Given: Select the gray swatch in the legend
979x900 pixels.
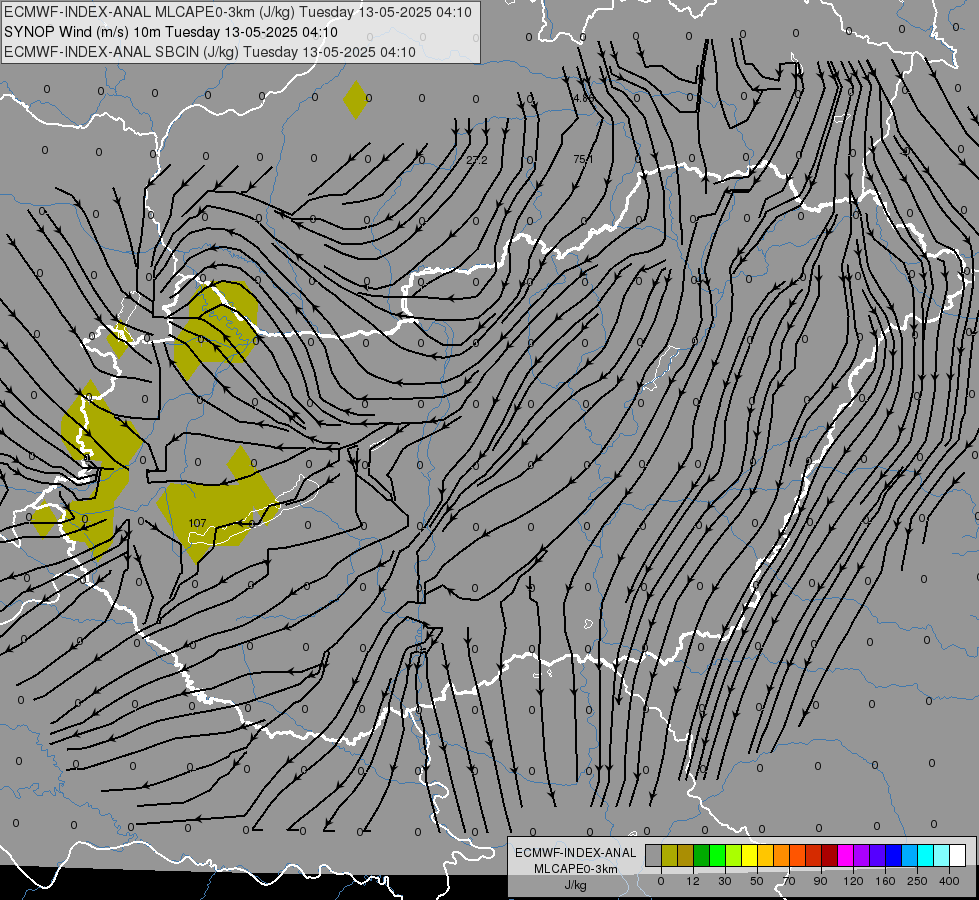Looking at the screenshot, I should click(653, 855).
